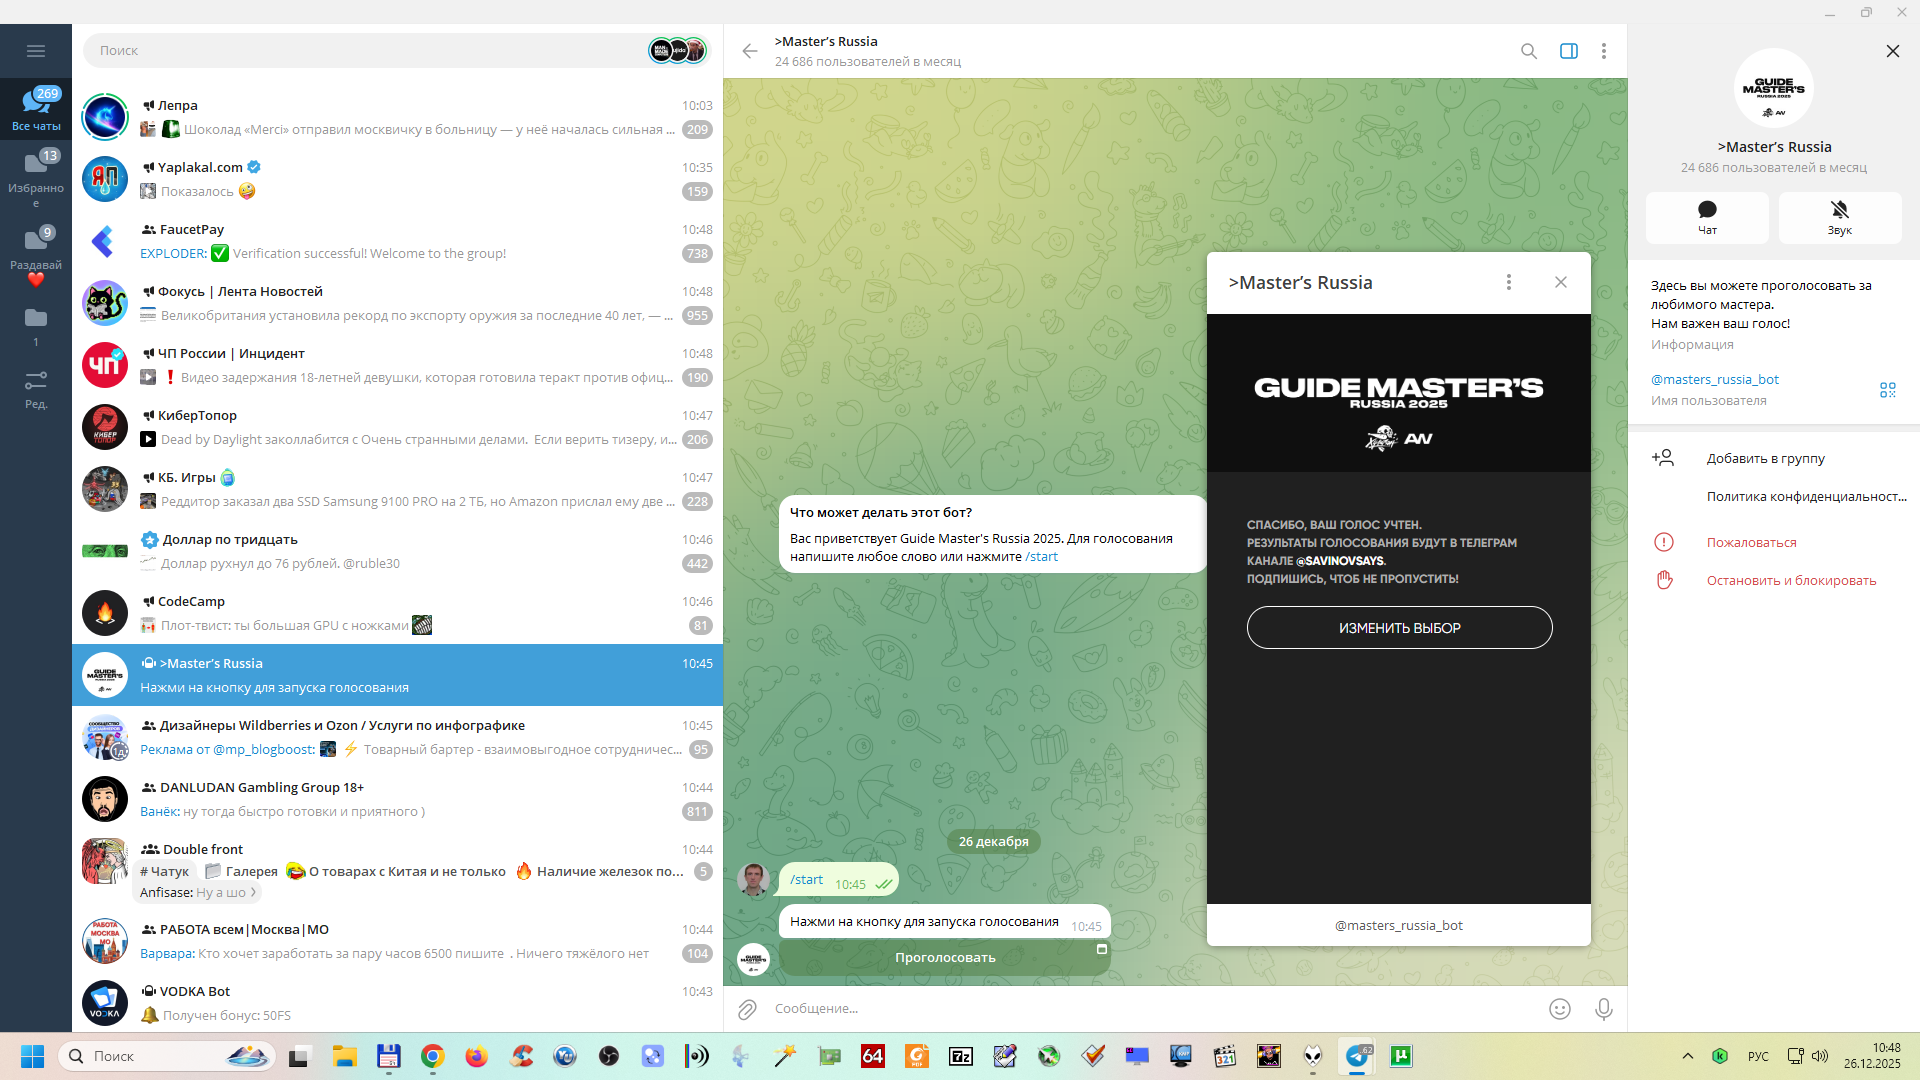Click the Ред. edit folders icon
Screen dimensions: 1920x1080
coord(36,388)
